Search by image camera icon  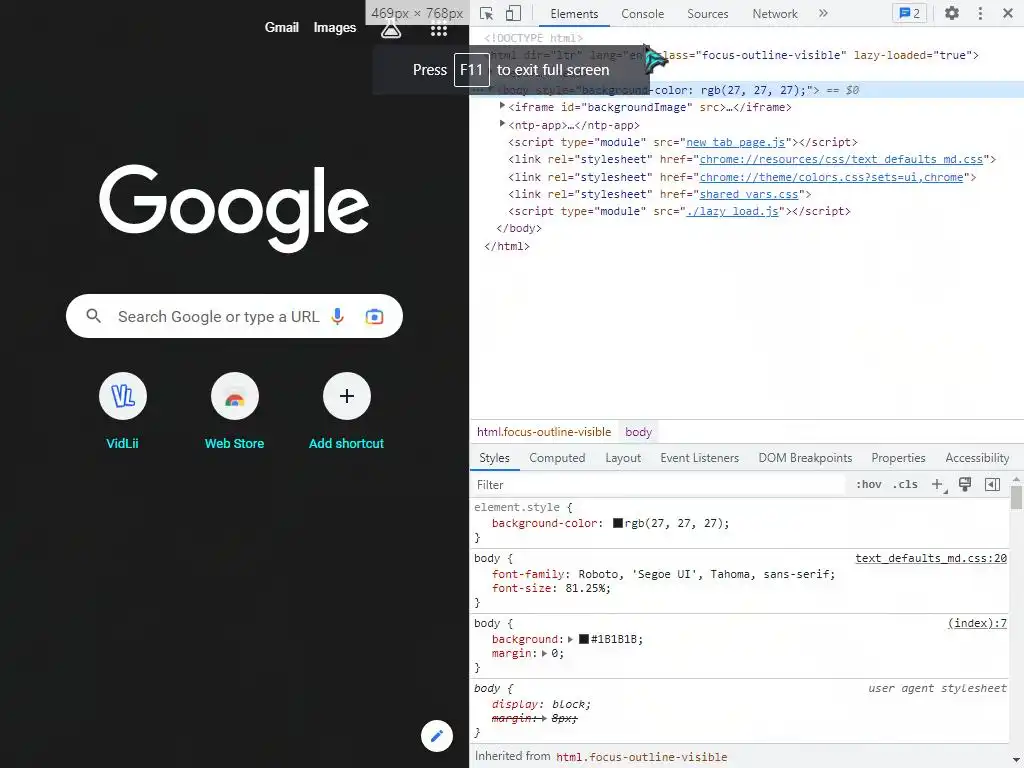[374, 317]
